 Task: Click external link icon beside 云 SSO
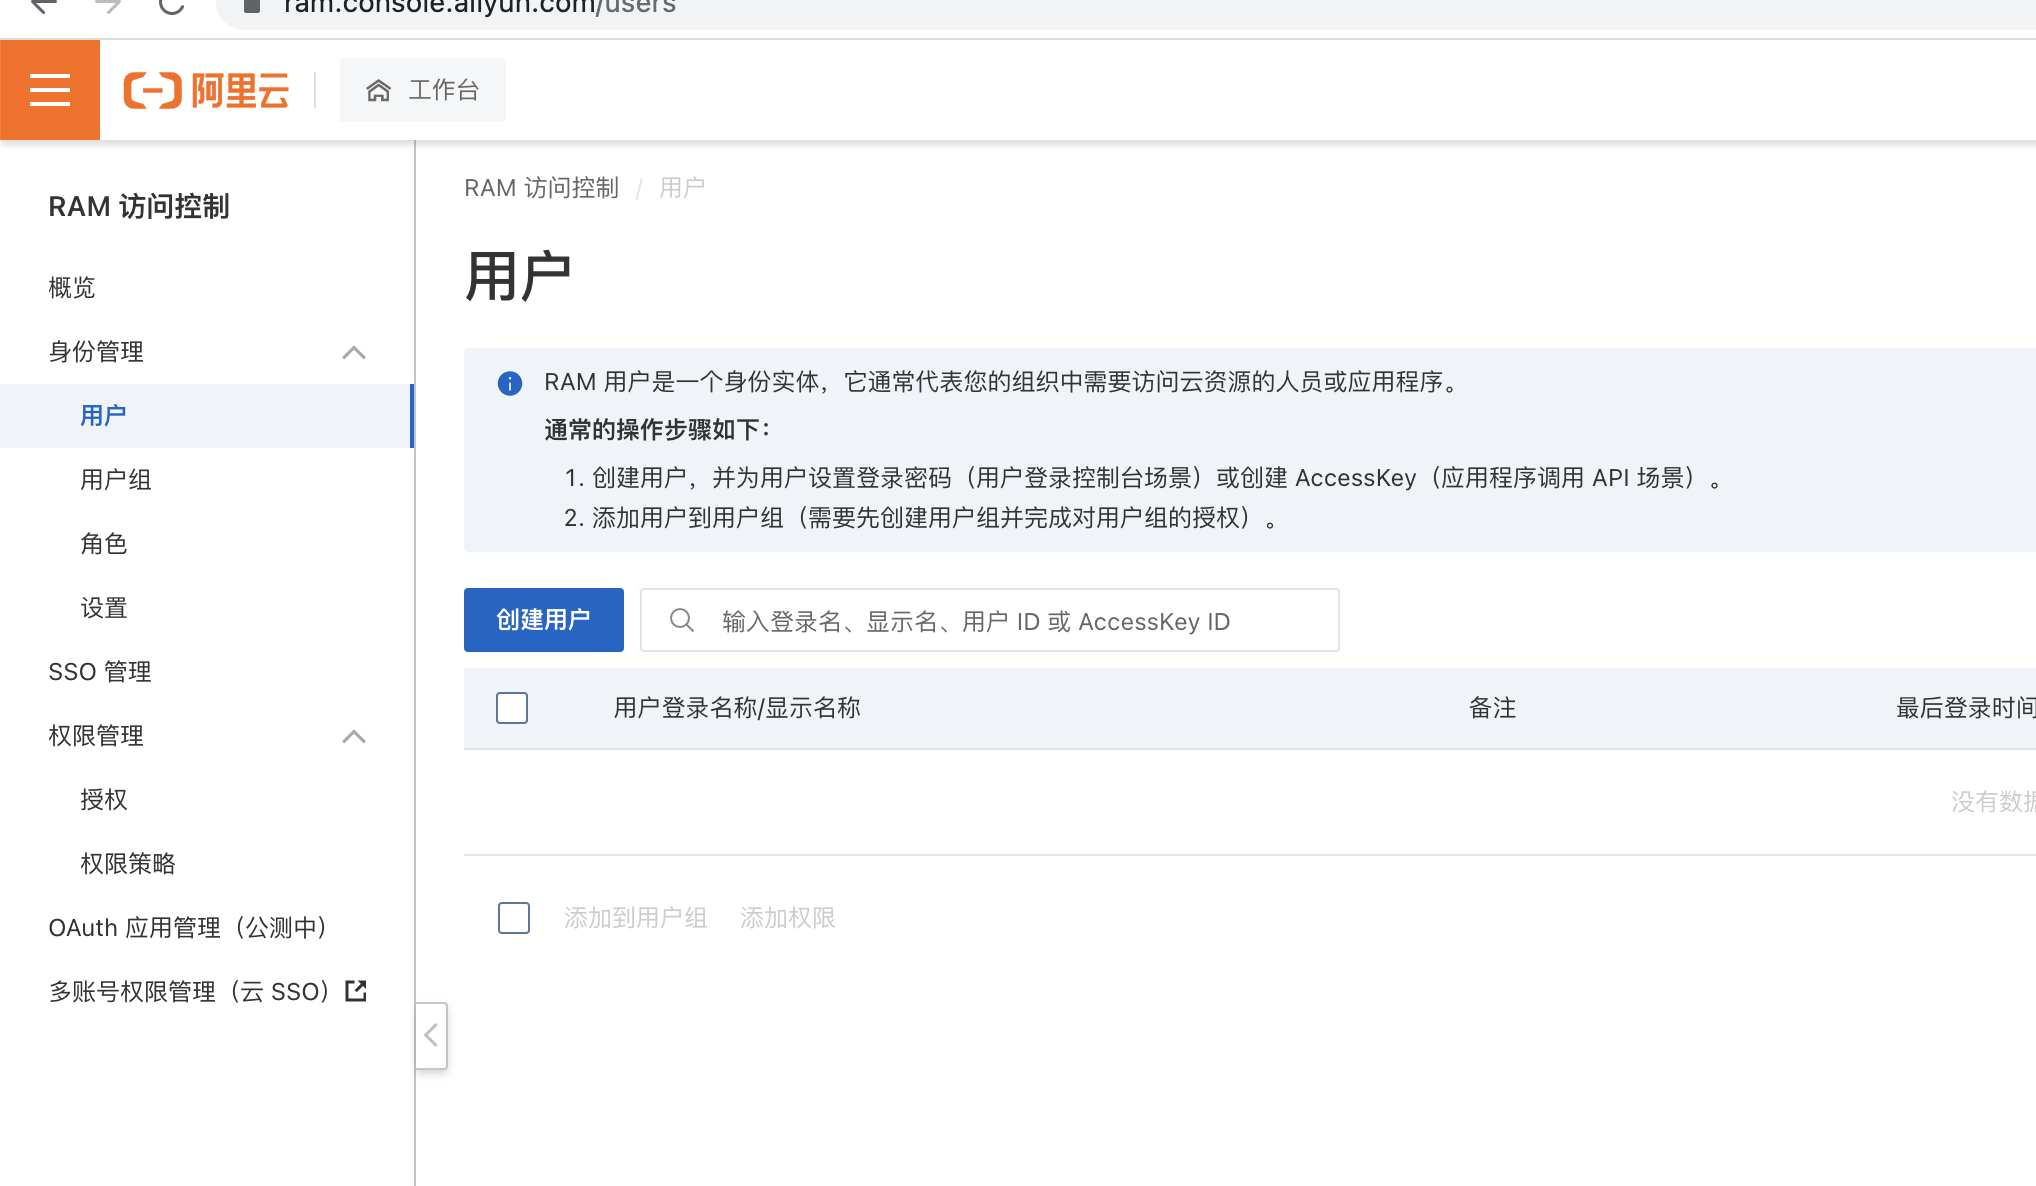(356, 991)
